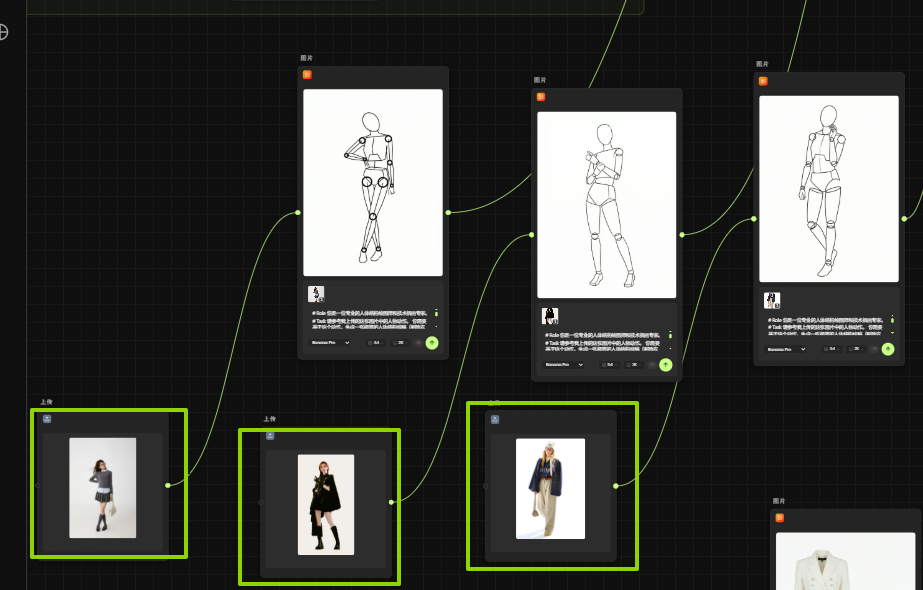
Task: Select the uploaded blue-jacket model photo
Action: click(550, 488)
